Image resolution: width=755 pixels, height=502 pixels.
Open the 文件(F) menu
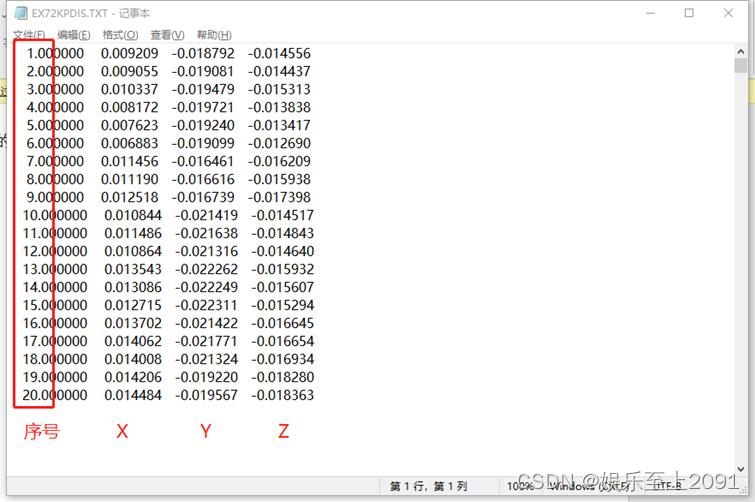point(29,35)
